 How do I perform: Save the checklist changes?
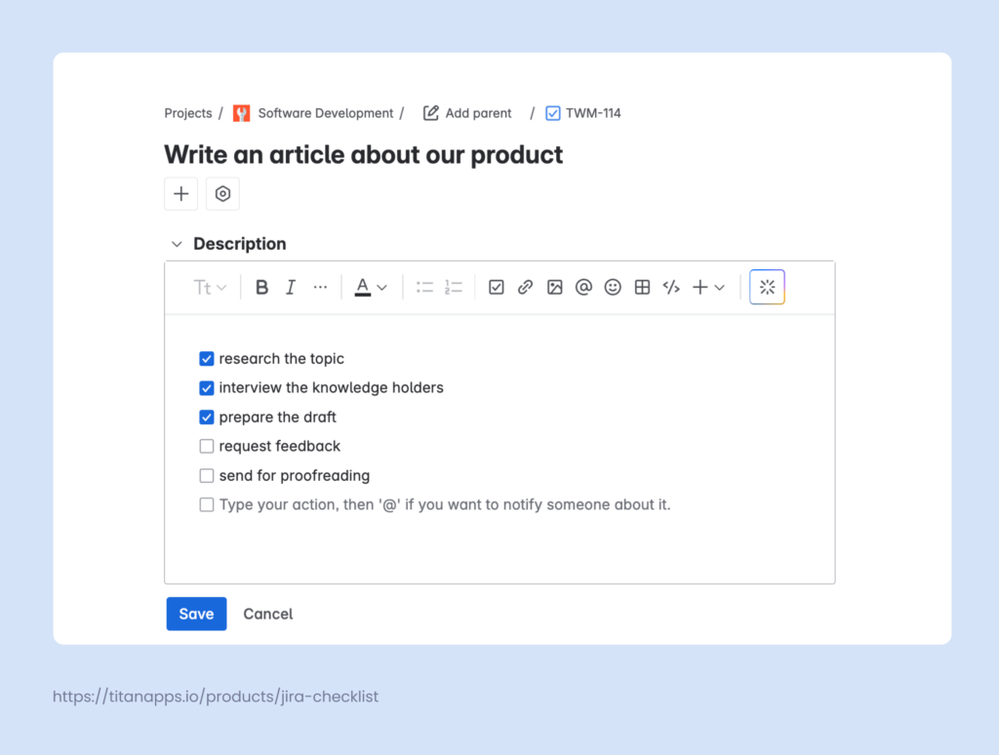coord(196,613)
